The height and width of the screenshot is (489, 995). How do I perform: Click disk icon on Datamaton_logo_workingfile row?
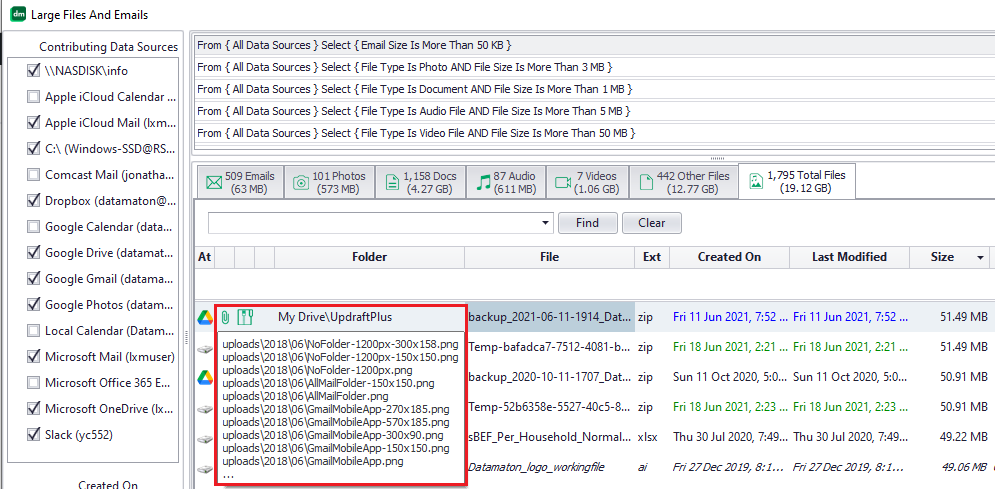pos(204,469)
